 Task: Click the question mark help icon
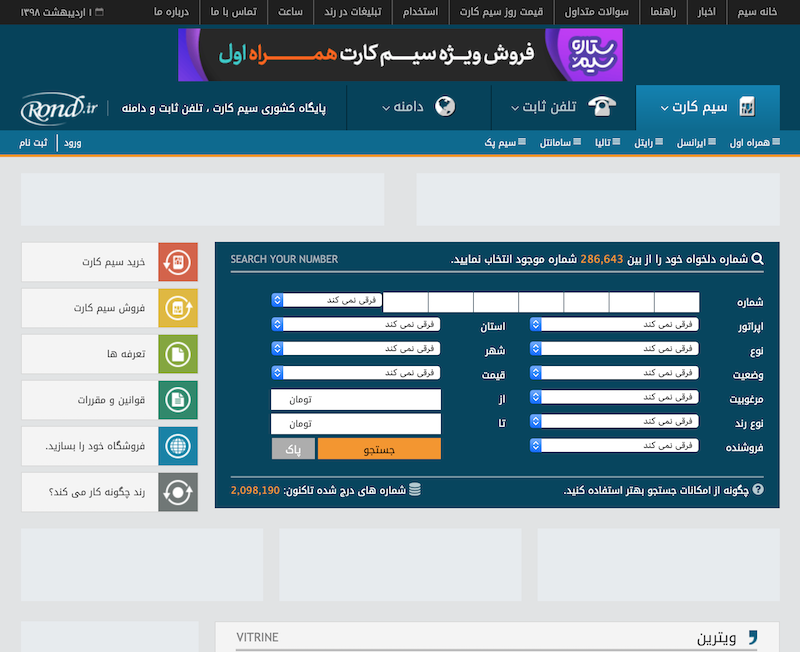tap(758, 490)
